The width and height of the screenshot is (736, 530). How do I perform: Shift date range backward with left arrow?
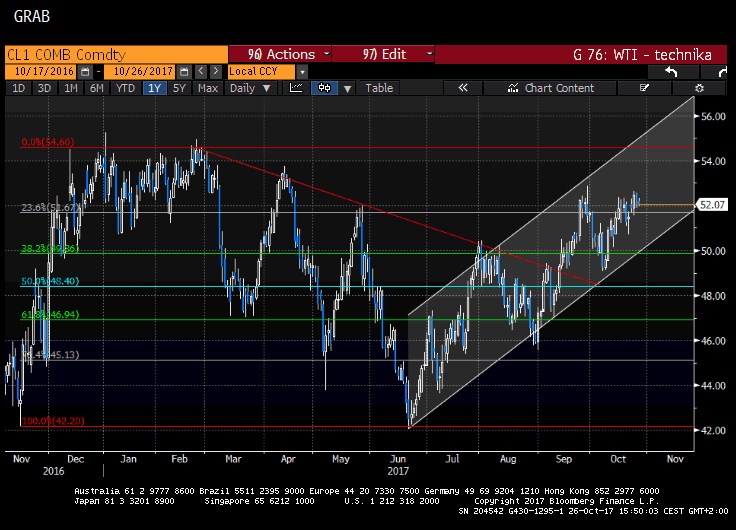pos(201,71)
